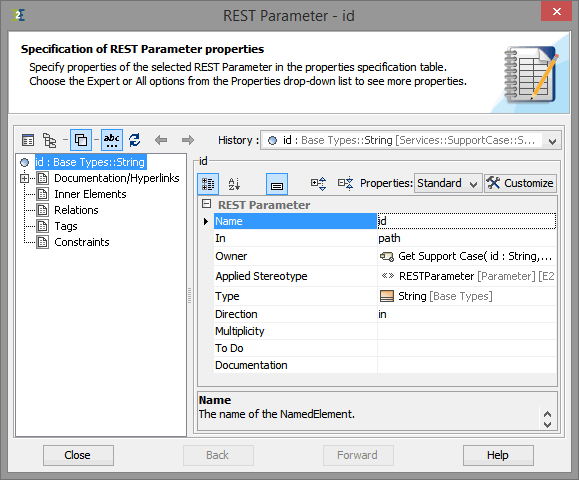Image resolution: width=579 pixels, height=480 pixels.
Task: Open the Properties Standard dropdown
Action: [x=448, y=183]
